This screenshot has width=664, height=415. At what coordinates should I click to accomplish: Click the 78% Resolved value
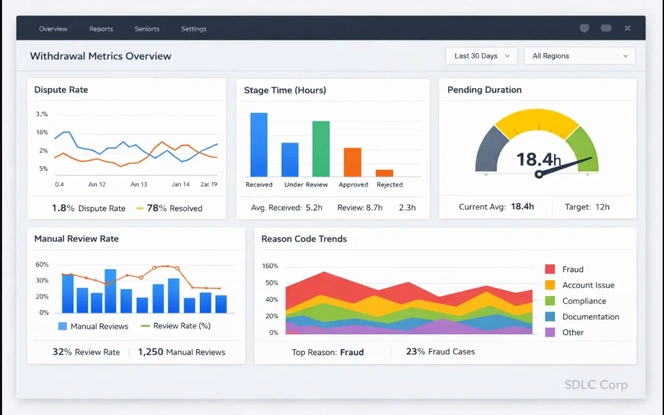click(x=174, y=208)
